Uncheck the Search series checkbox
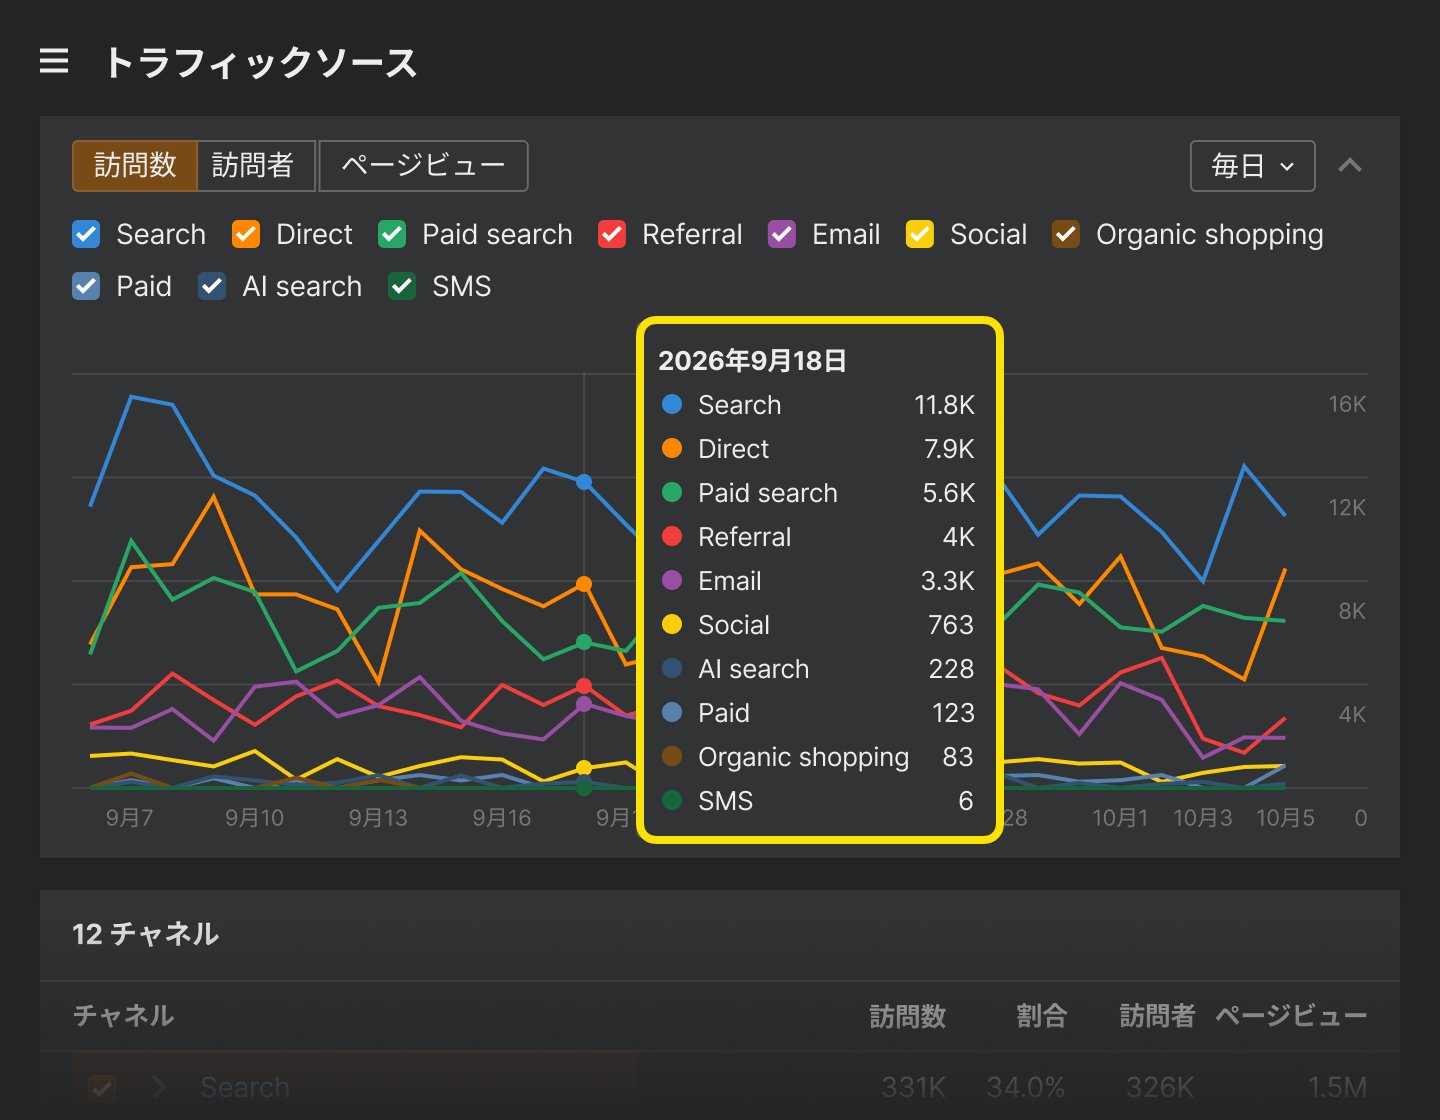The width and height of the screenshot is (1440, 1120). tap(86, 234)
